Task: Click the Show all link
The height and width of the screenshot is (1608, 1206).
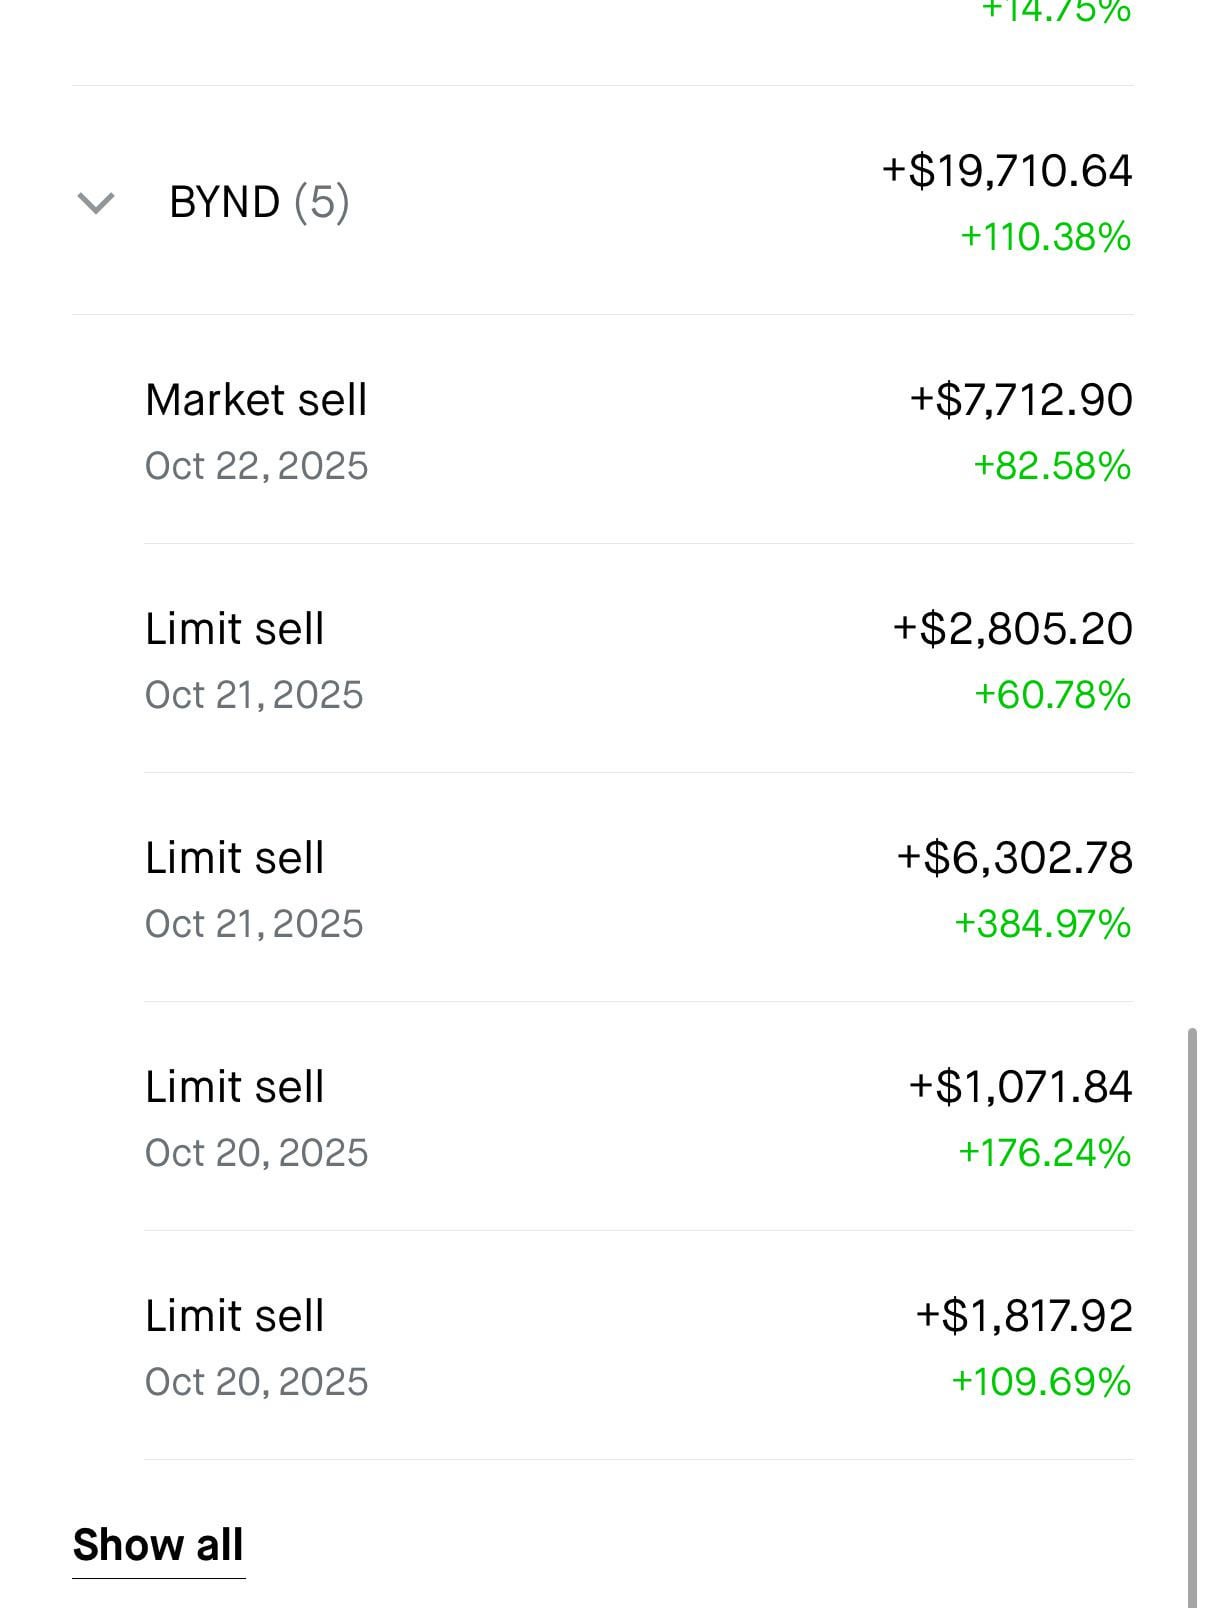Action: pos(158,1545)
